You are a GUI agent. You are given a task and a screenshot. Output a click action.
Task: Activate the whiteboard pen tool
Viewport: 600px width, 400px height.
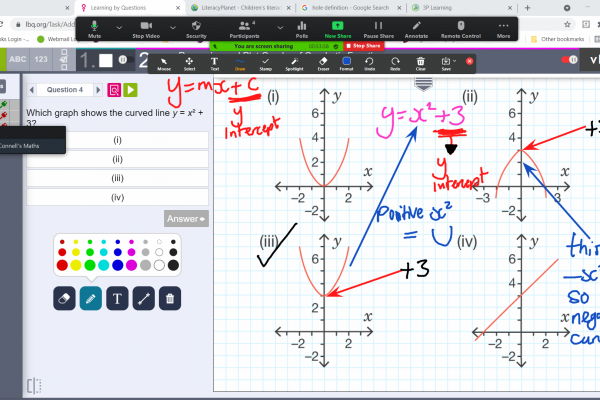pos(90,297)
